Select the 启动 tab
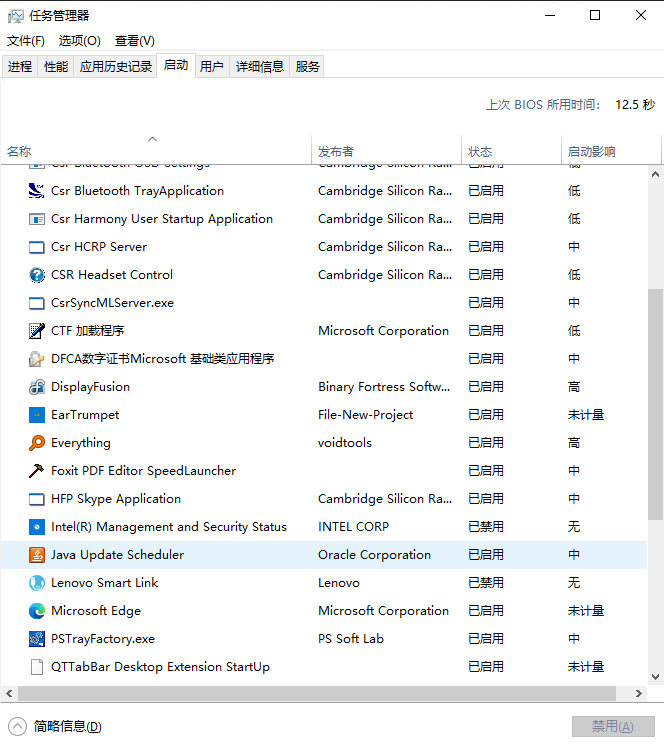The image size is (664, 751). (176, 65)
